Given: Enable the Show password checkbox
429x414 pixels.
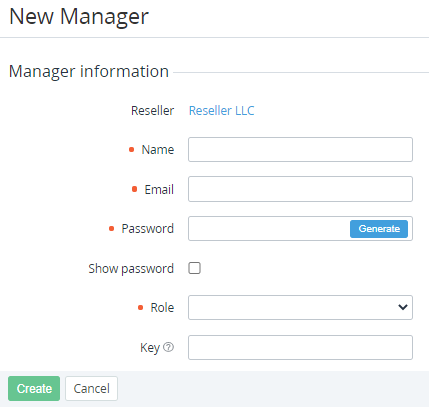Looking at the screenshot, I should point(194,268).
